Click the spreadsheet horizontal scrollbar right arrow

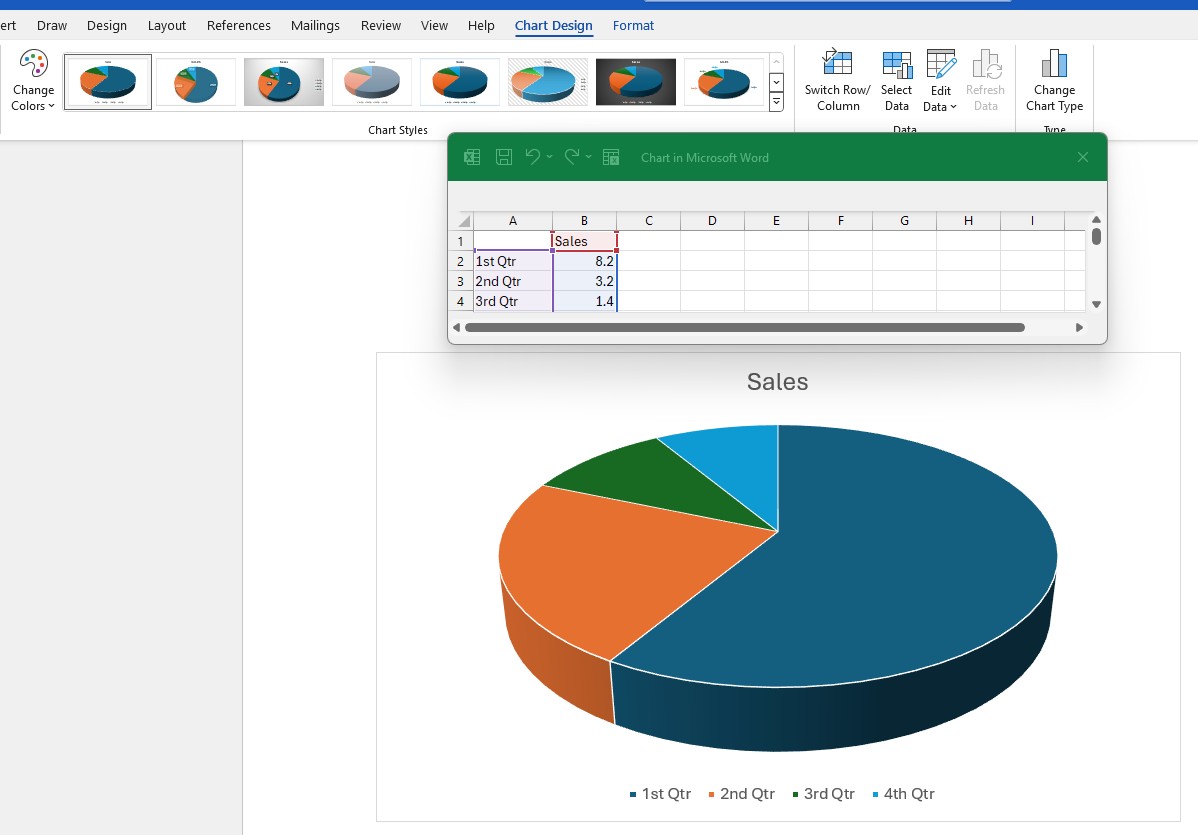(1079, 327)
